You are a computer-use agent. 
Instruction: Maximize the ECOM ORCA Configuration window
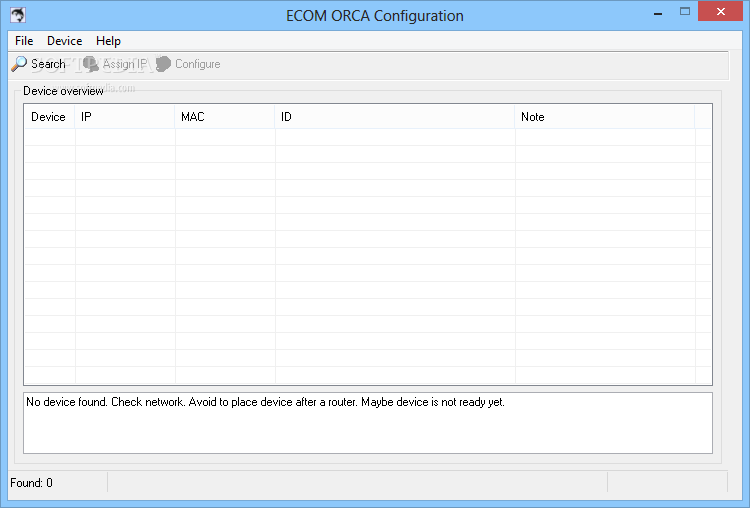pos(685,12)
